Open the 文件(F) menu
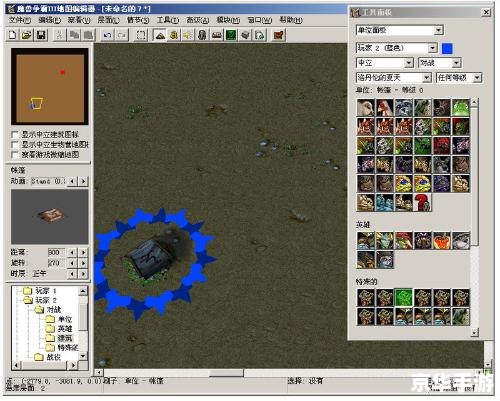 pos(20,20)
